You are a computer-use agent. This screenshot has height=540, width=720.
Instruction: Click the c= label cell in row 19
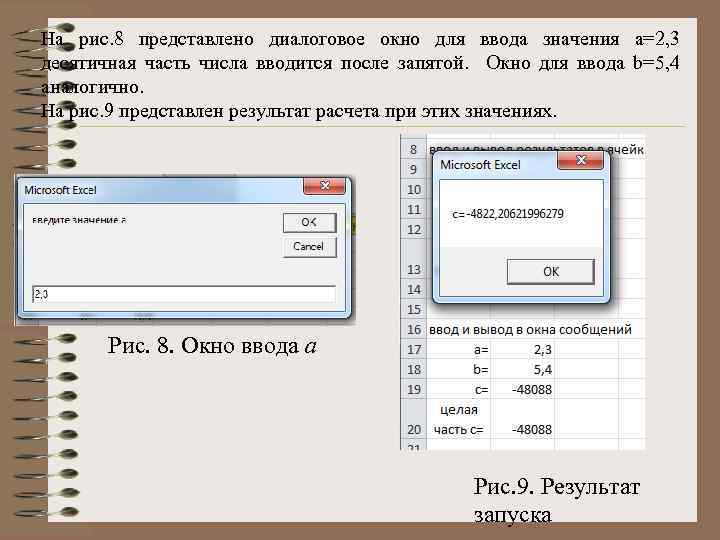[459, 389]
